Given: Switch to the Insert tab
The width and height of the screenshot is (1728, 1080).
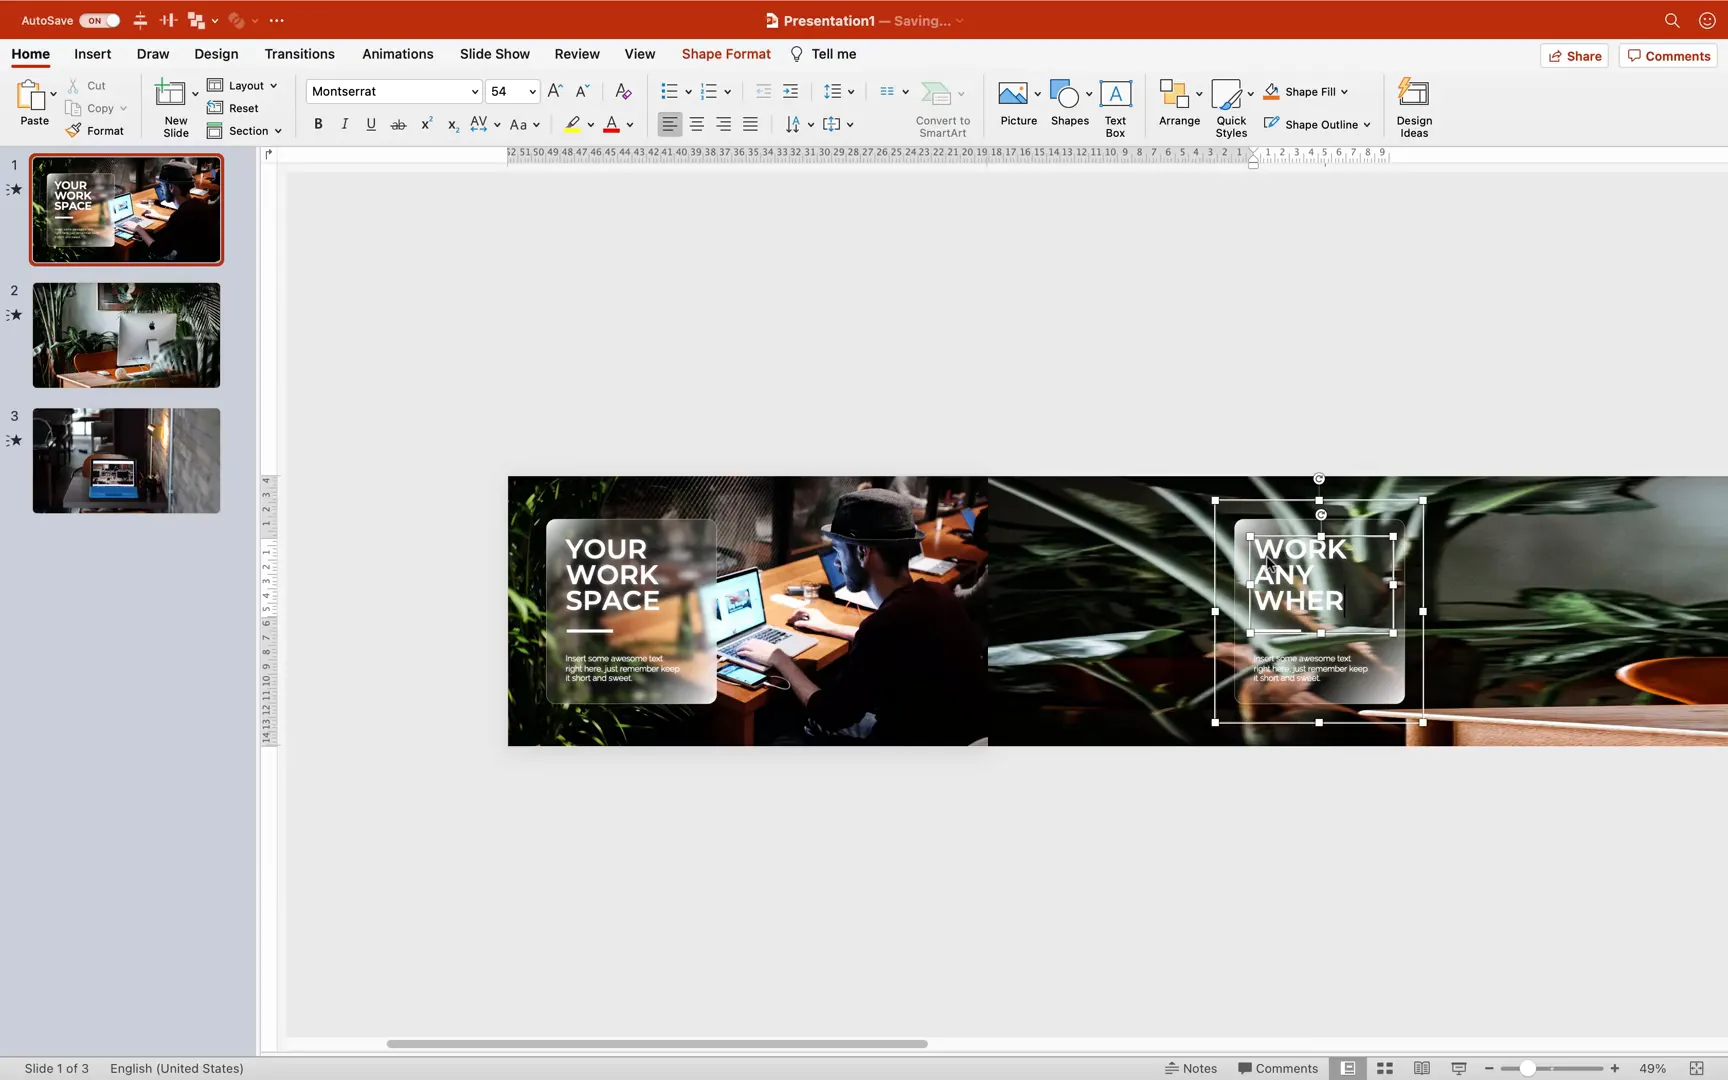Looking at the screenshot, I should click(92, 54).
